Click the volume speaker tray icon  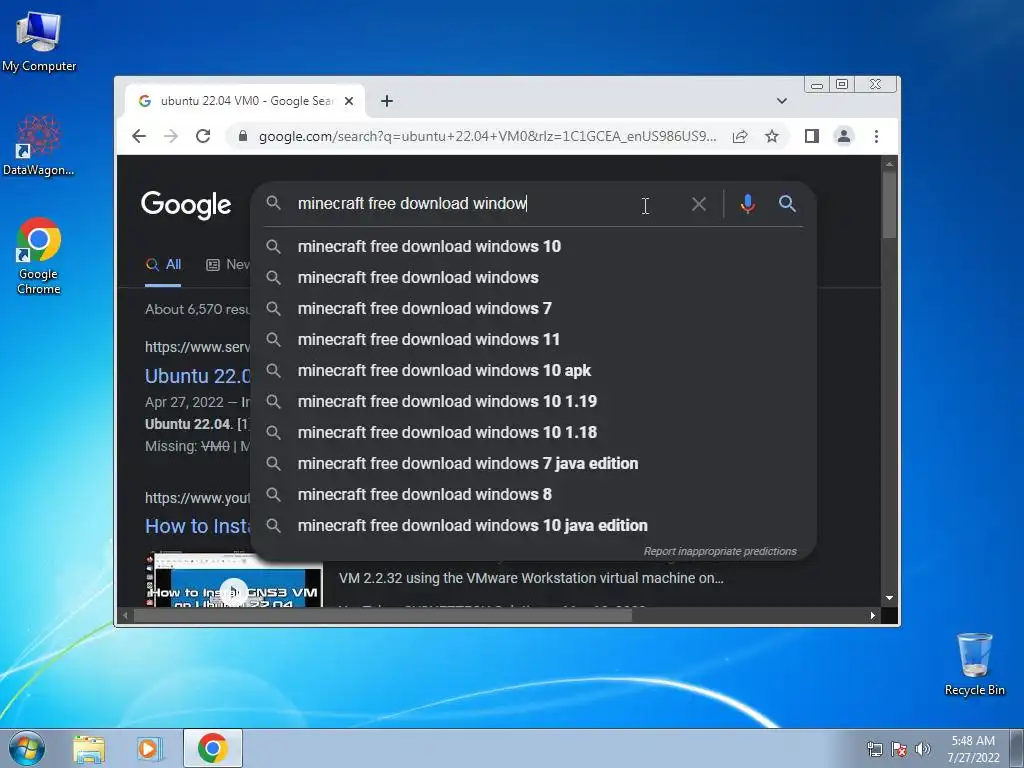923,749
